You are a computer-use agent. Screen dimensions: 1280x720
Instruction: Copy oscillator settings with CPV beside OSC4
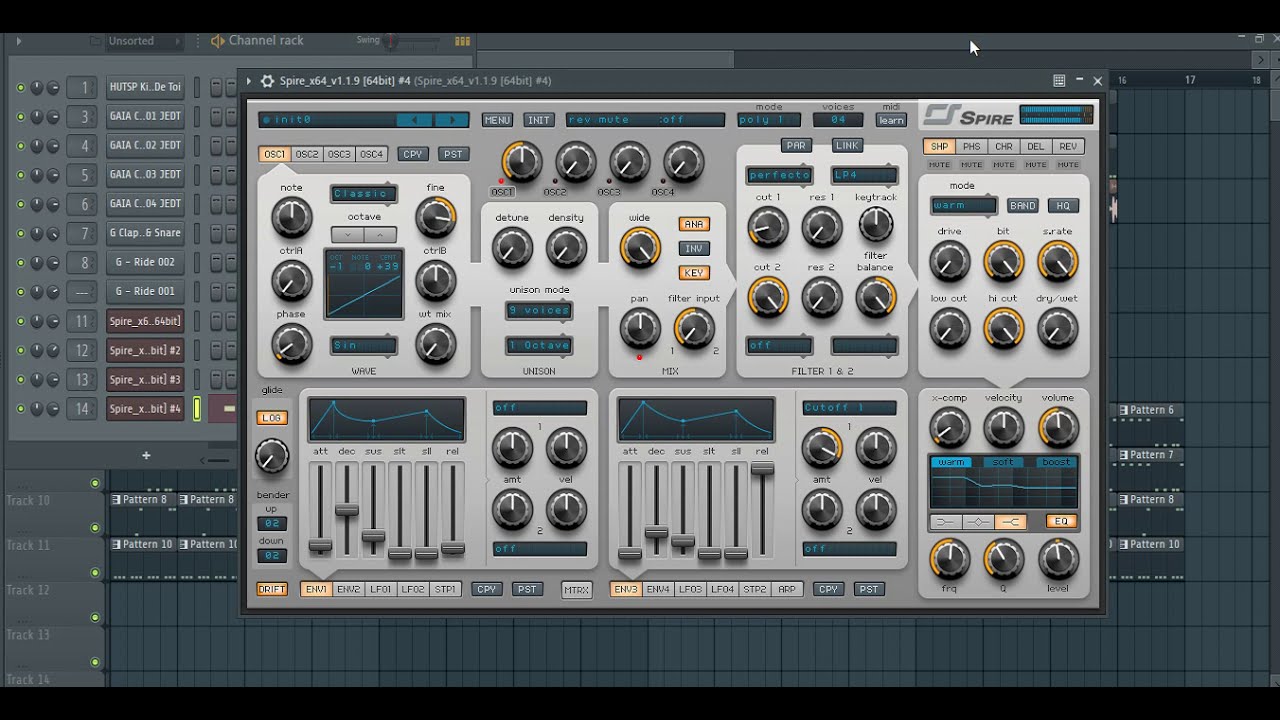click(413, 154)
